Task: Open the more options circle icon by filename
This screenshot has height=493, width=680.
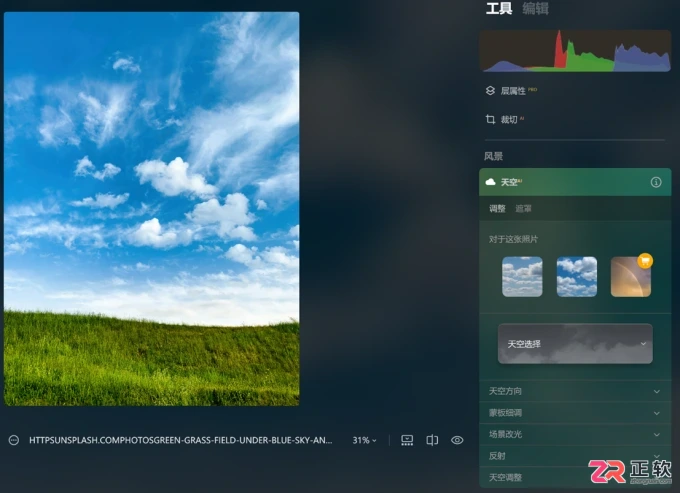Action: click(14, 441)
